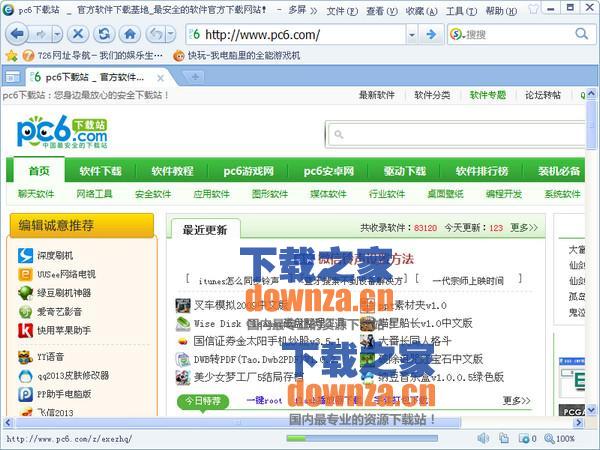Open the 100% zoom control in status bar

pyautogui.click(x=559, y=439)
